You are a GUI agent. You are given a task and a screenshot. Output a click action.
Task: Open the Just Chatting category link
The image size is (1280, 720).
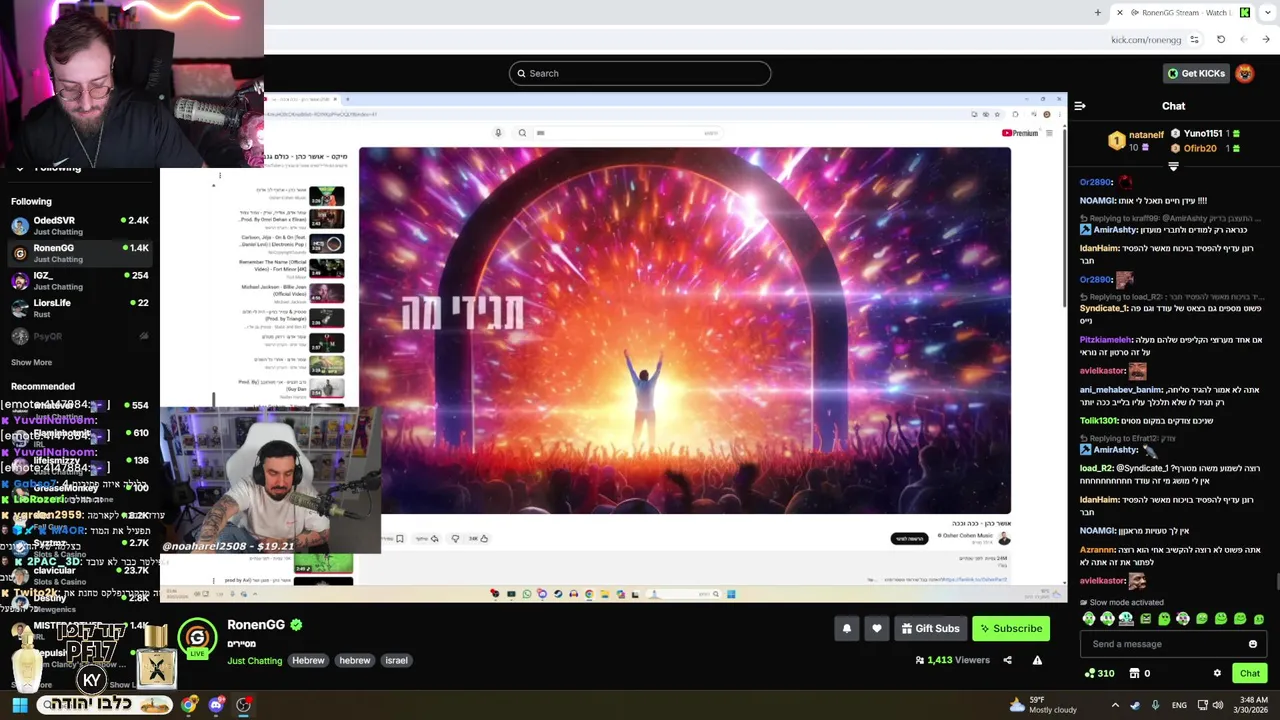click(254, 661)
